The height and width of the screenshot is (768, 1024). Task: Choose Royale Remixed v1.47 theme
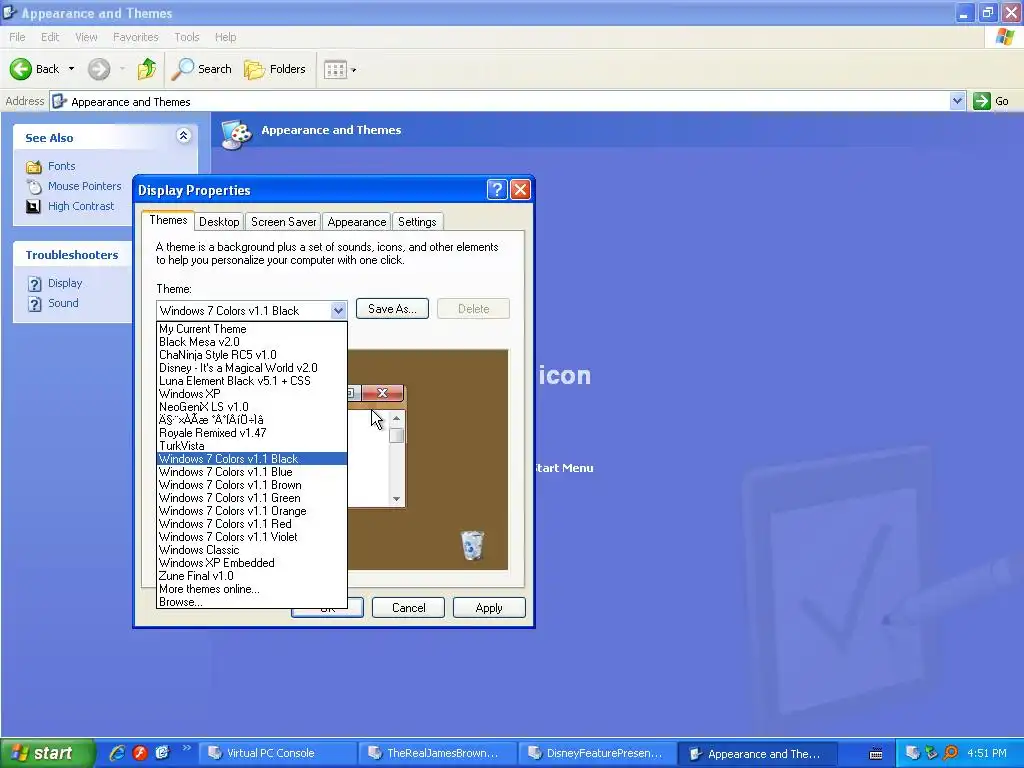click(x=251, y=433)
